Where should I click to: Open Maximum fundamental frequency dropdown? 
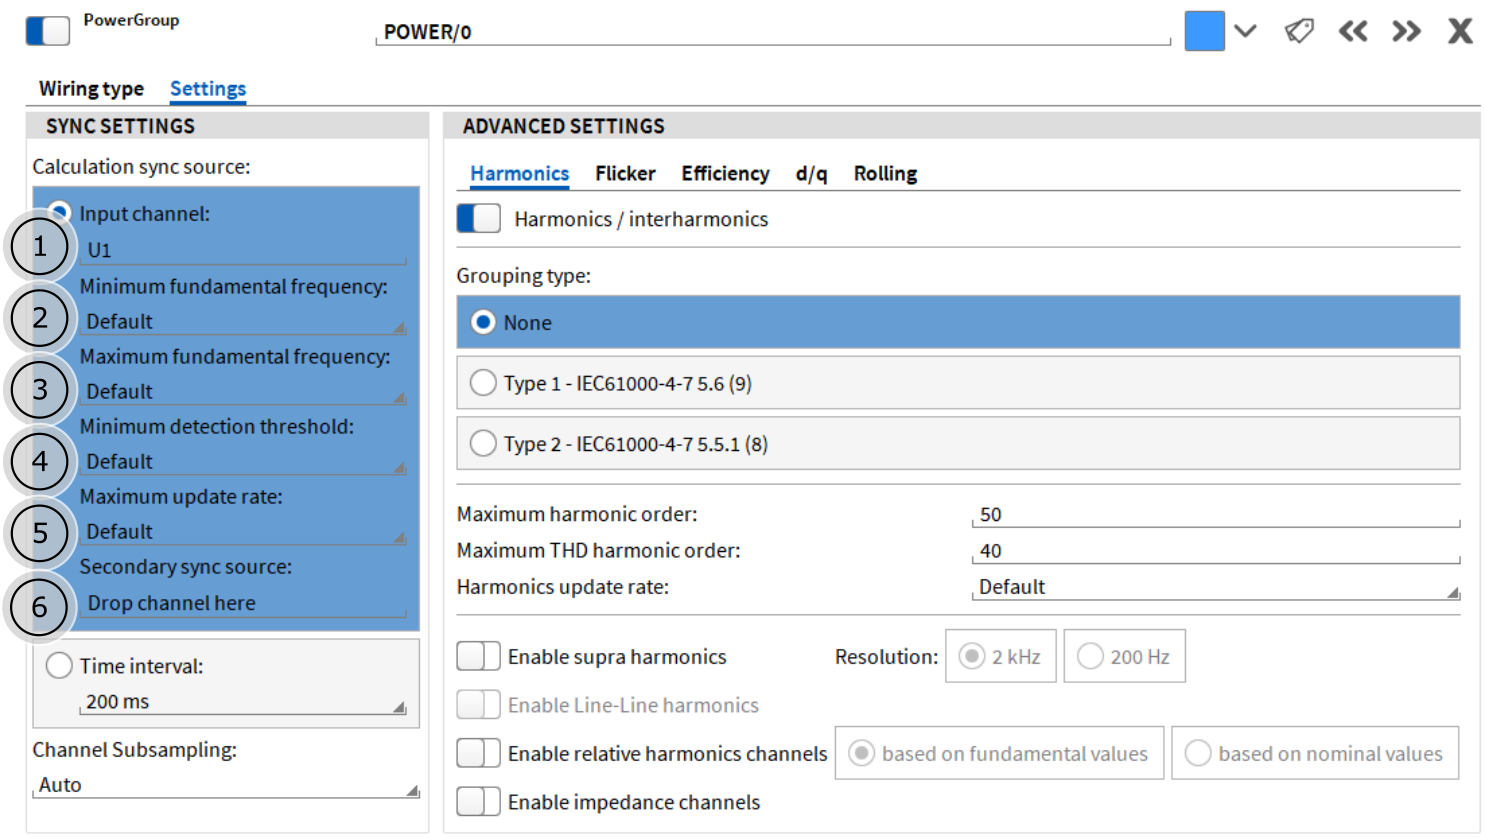[x=243, y=392]
